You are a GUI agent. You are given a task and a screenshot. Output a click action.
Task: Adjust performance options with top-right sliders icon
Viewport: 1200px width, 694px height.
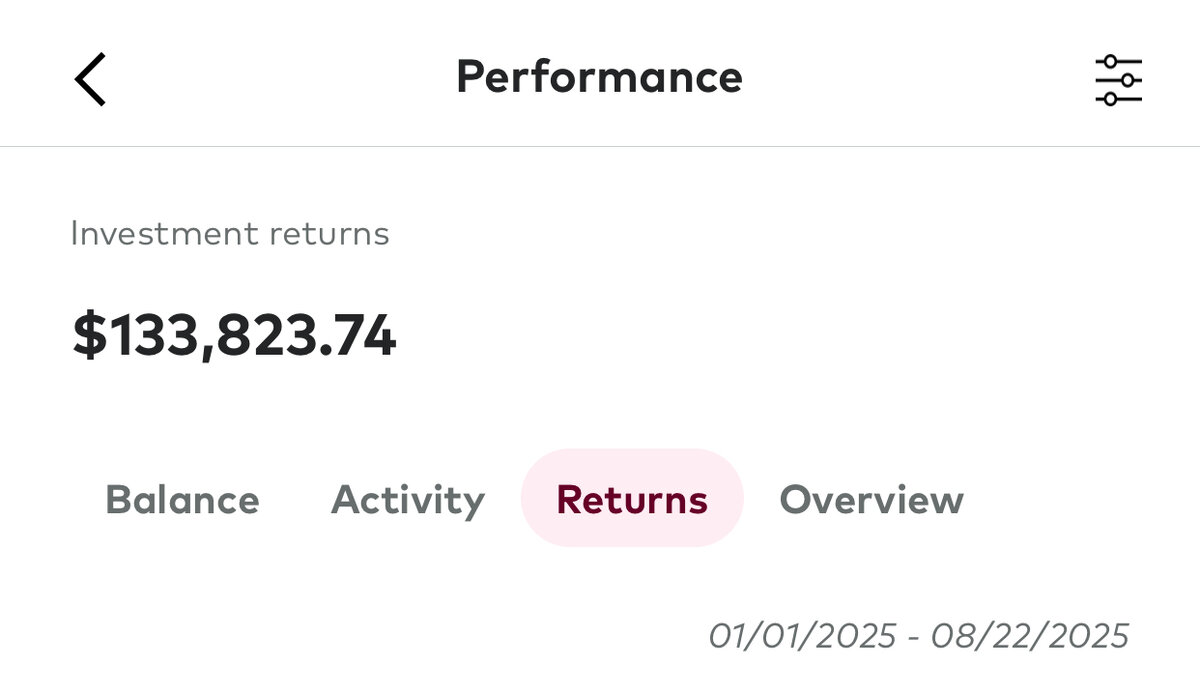click(x=1118, y=80)
